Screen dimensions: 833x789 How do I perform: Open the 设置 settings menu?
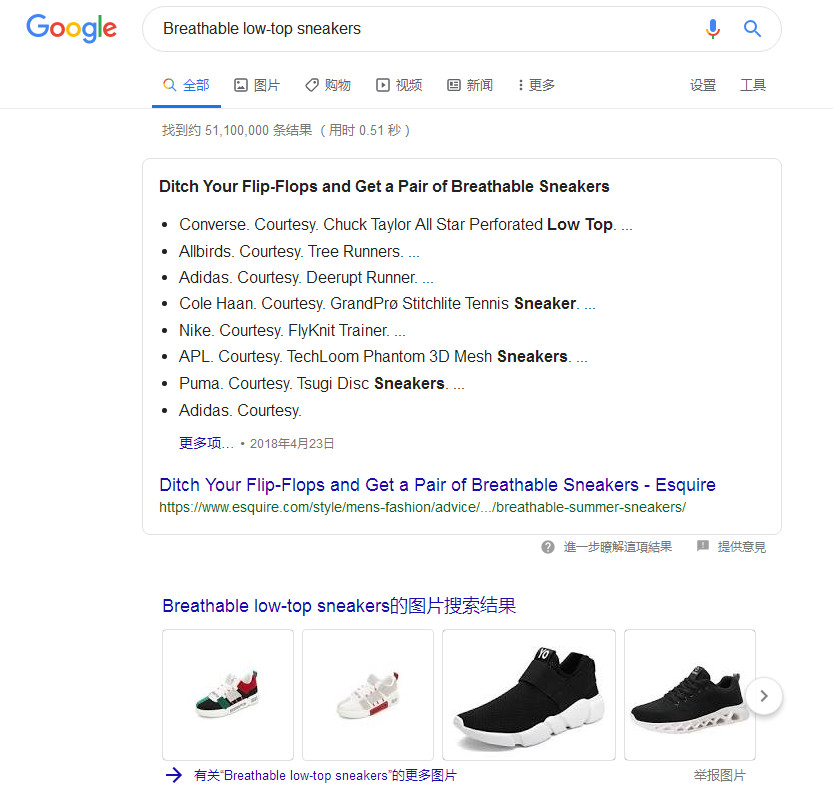703,85
